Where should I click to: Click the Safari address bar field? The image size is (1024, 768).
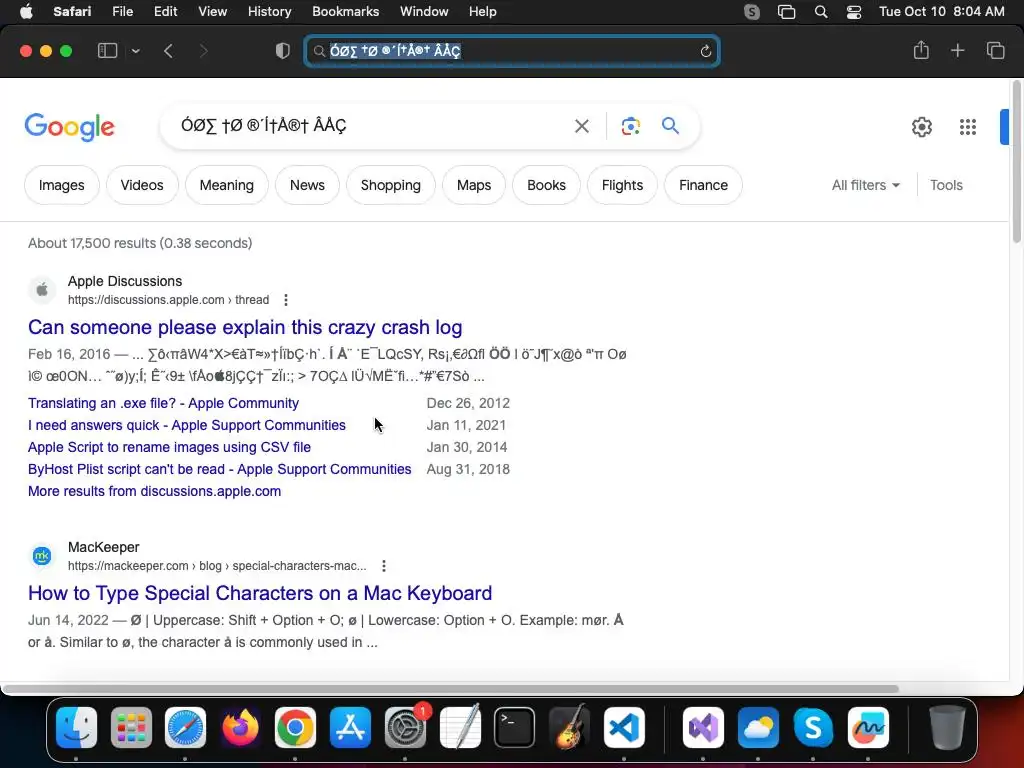pos(512,51)
